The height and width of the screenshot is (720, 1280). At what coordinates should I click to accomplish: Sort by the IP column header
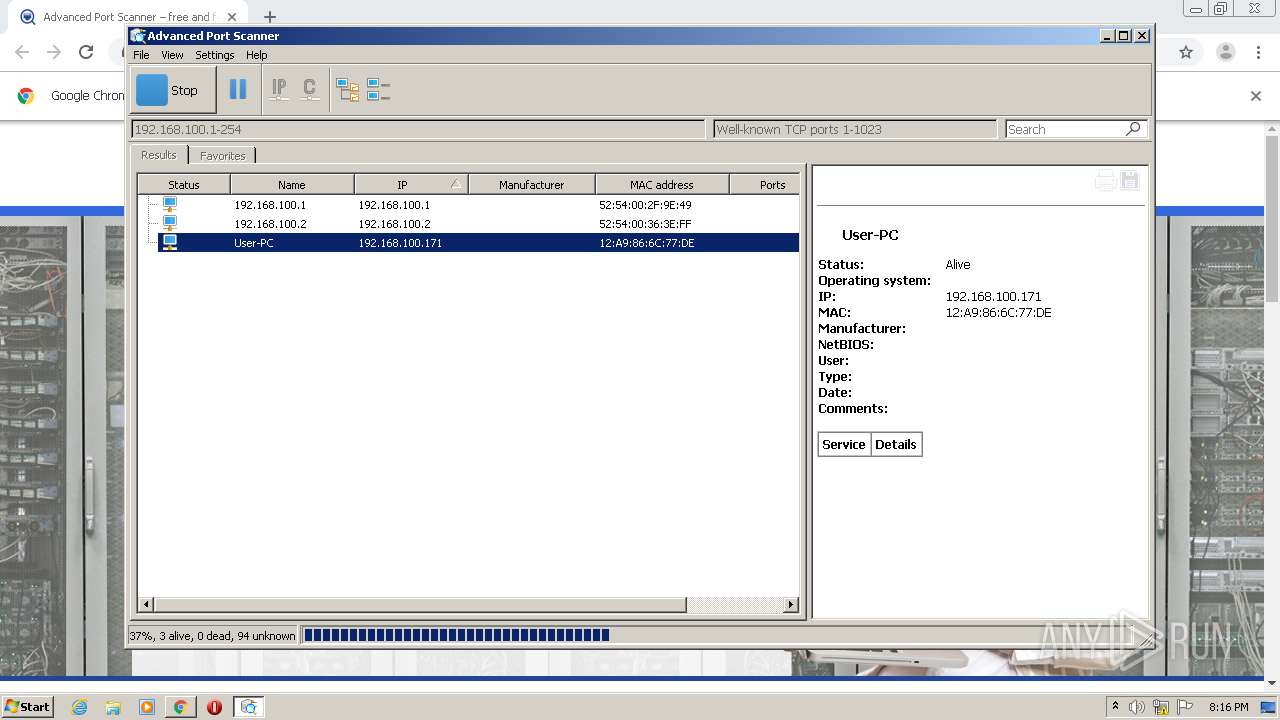point(411,184)
